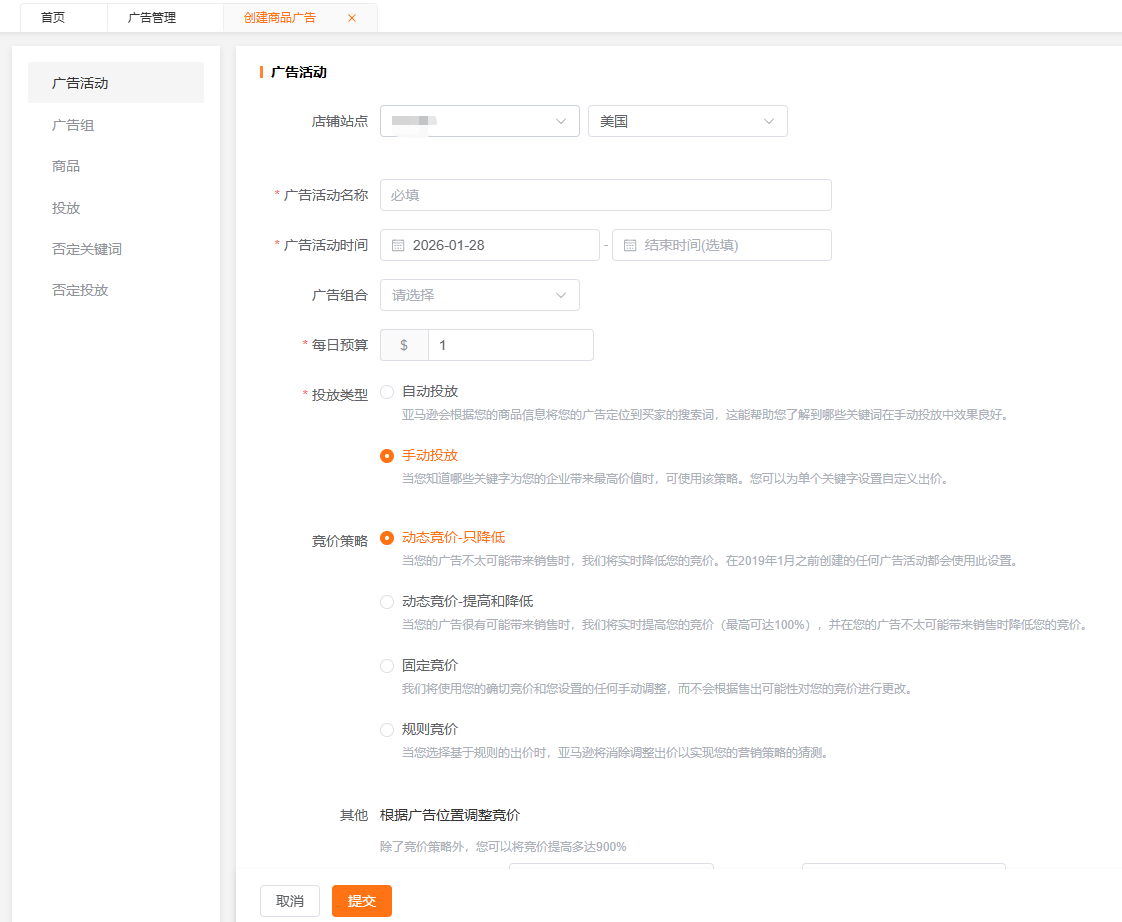Viewport: 1122px width, 922px height.
Task: Open the store selection dropdown
Action: click(479, 121)
